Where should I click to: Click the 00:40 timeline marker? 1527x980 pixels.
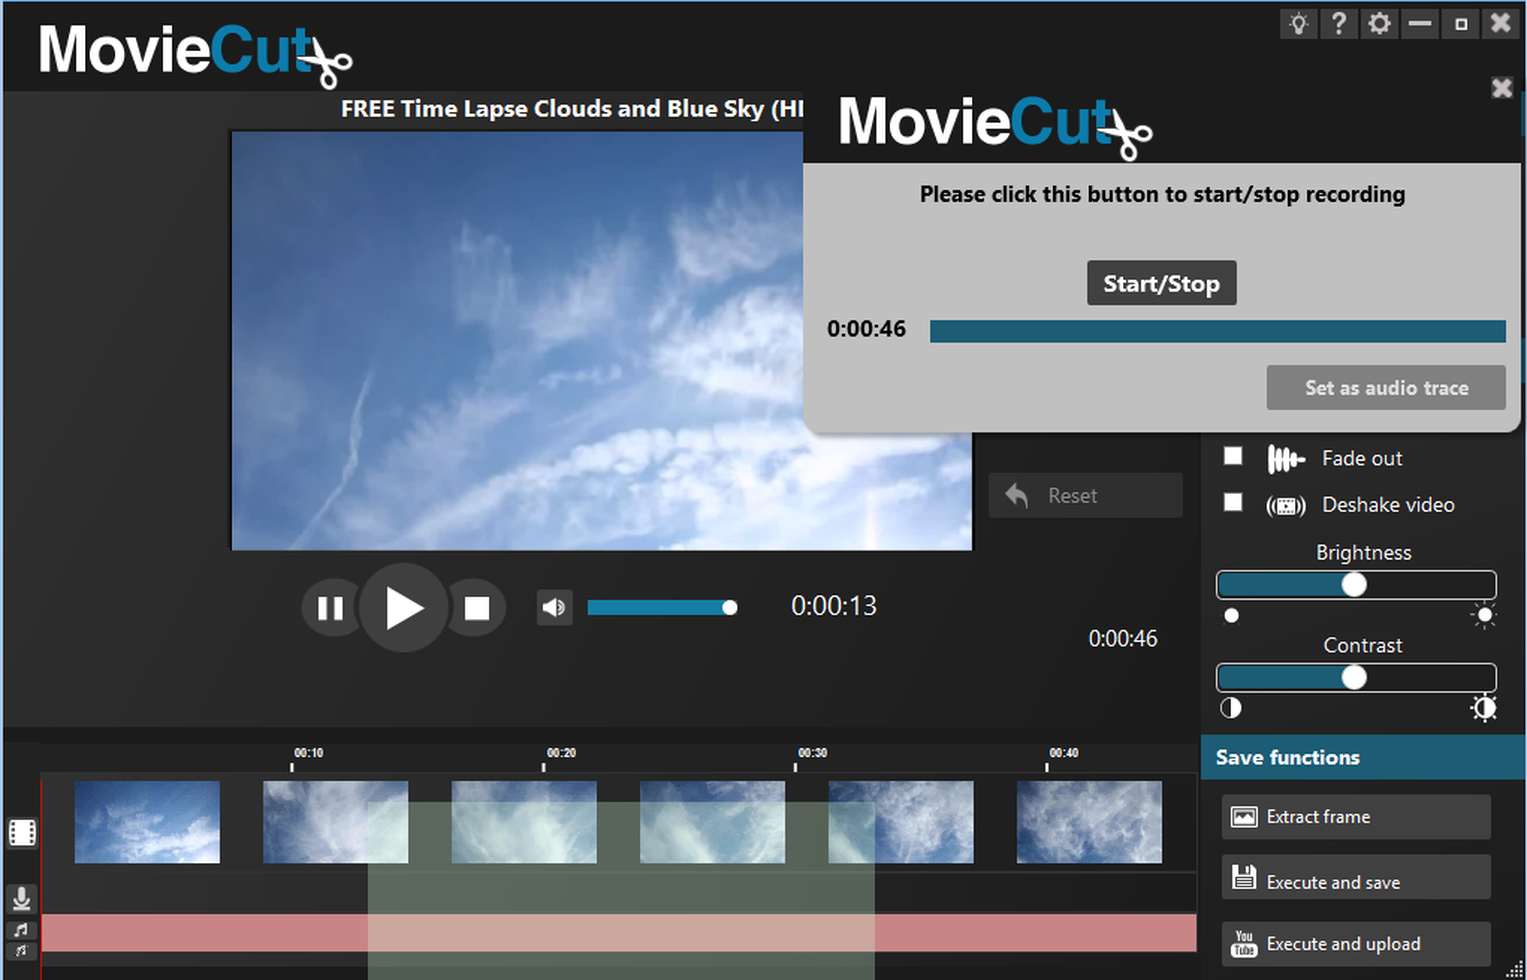pos(1064,753)
